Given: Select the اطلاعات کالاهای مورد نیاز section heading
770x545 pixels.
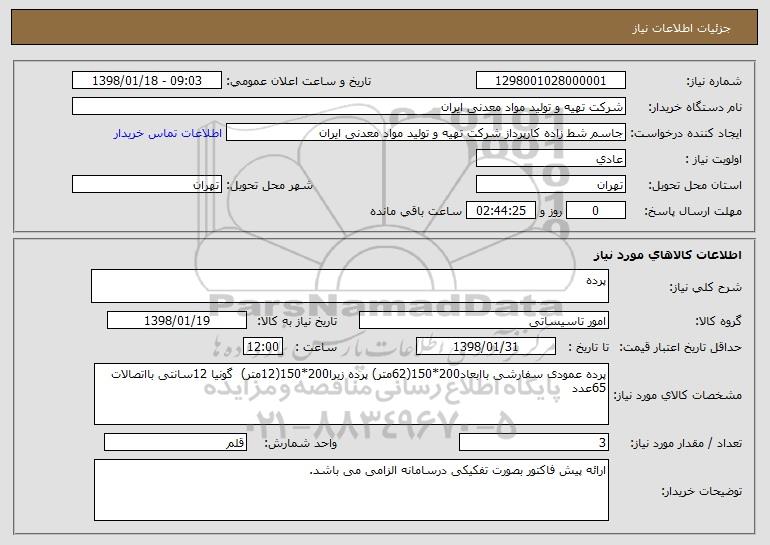Looking at the screenshot, I should (667, 255).
